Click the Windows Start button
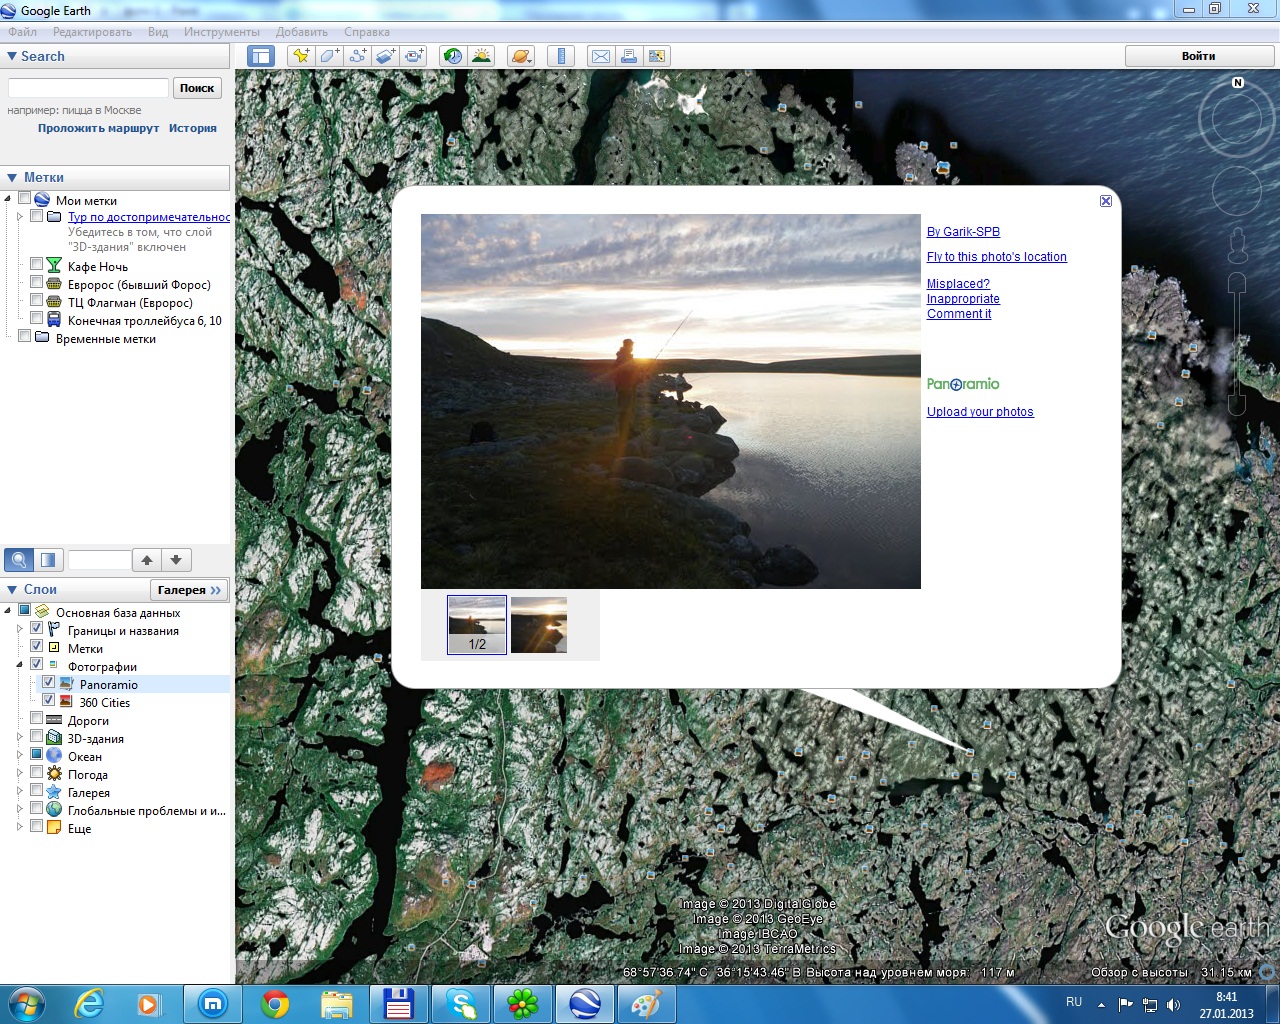 (26, 1004)
